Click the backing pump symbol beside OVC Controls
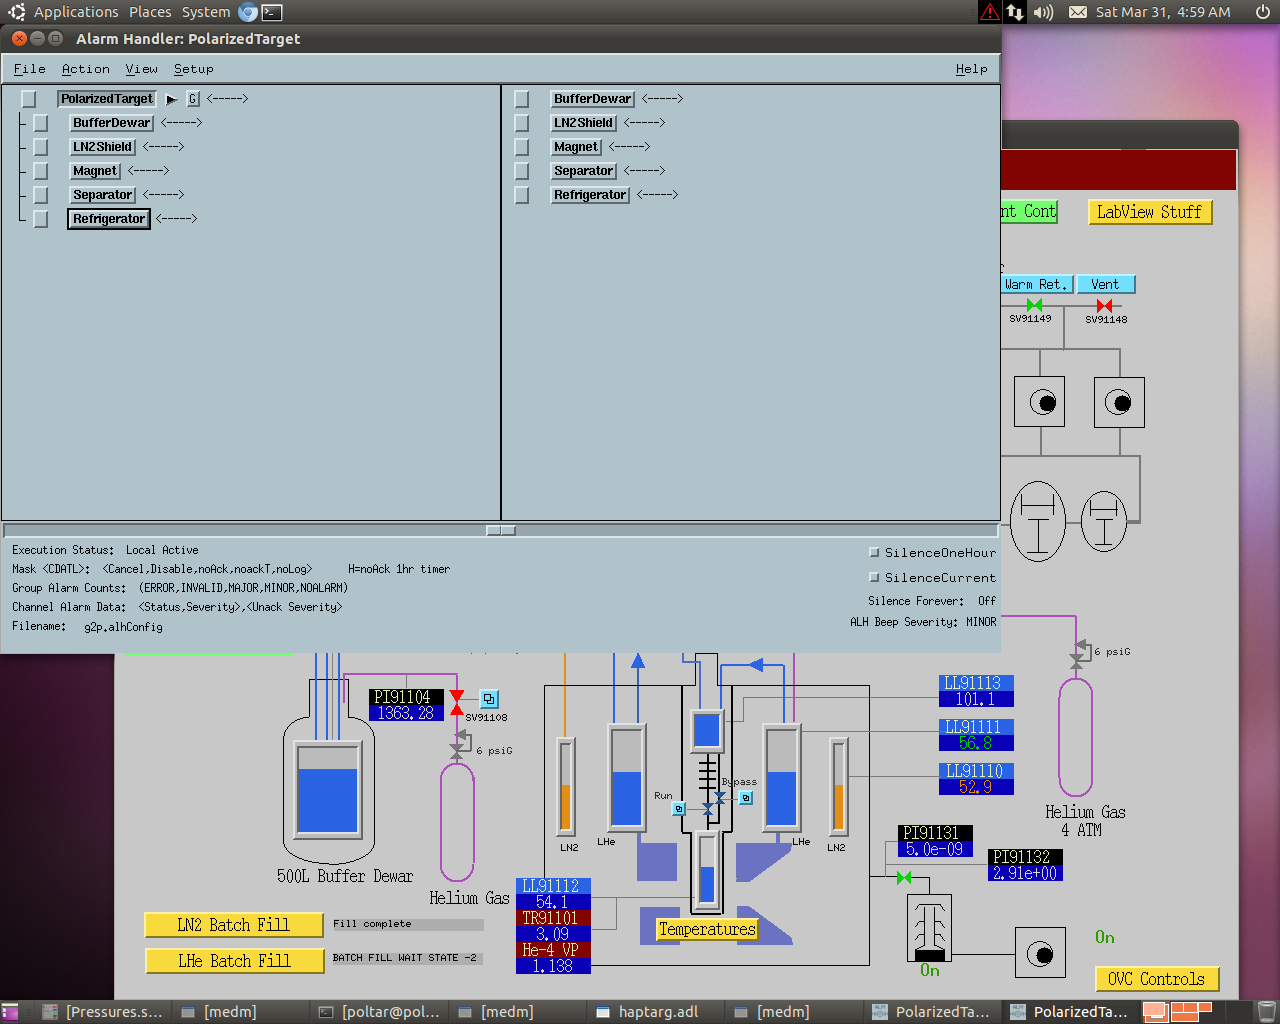1280x1024 pixels. 1040,953
